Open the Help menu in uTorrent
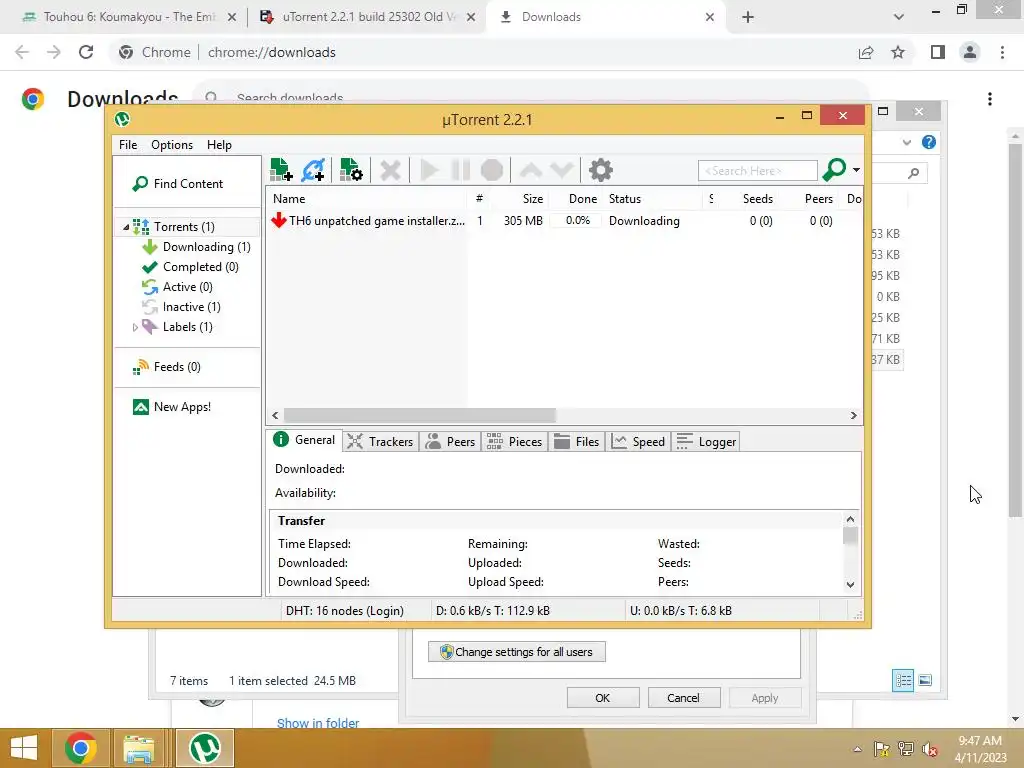This screenshot has height=768, width=1024. tap(219, 145)
